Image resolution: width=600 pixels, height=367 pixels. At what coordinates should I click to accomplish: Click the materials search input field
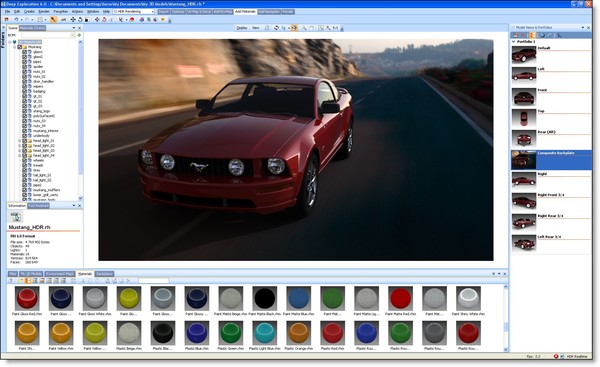[153, 281]
